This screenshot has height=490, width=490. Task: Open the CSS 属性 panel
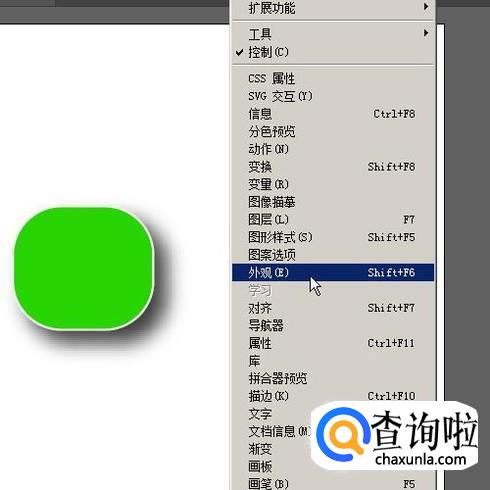coord(333,79)
